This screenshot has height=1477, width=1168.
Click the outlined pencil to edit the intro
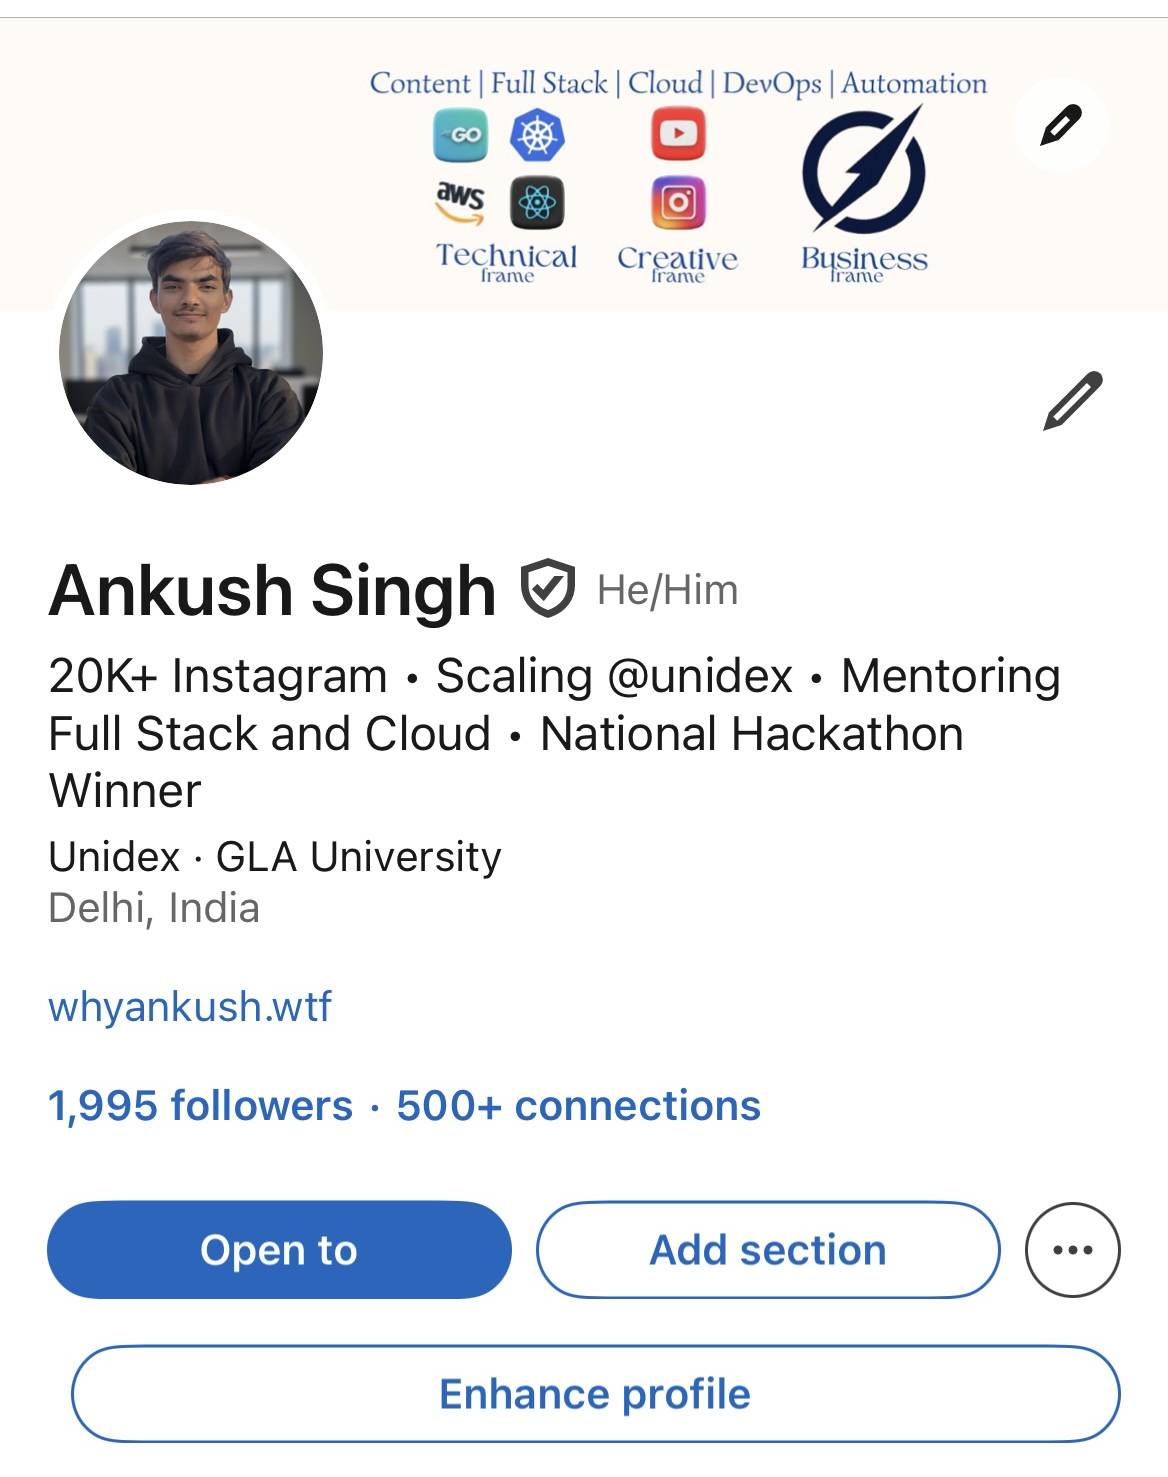point(1072,401)
